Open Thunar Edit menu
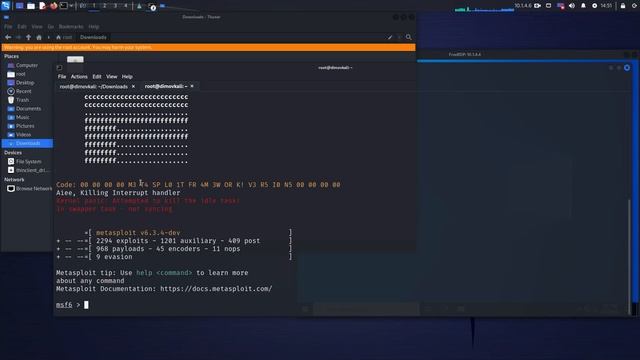 click(22, 27)
